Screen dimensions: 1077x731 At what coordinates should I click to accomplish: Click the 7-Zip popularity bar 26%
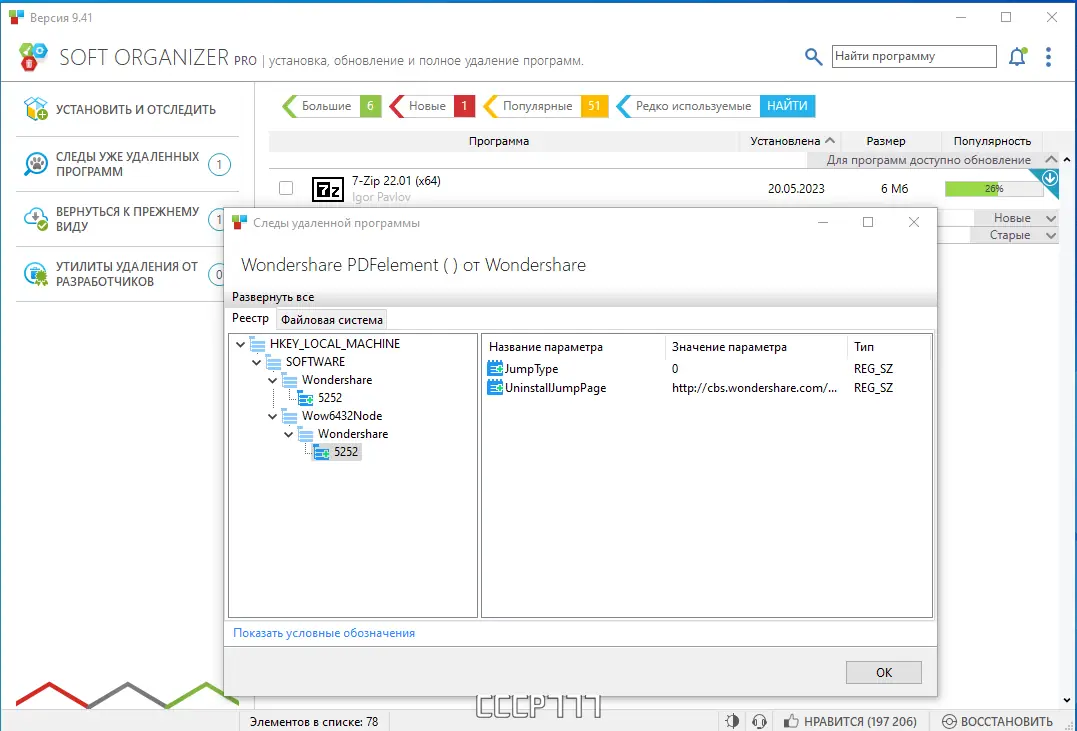coord(994,188)
